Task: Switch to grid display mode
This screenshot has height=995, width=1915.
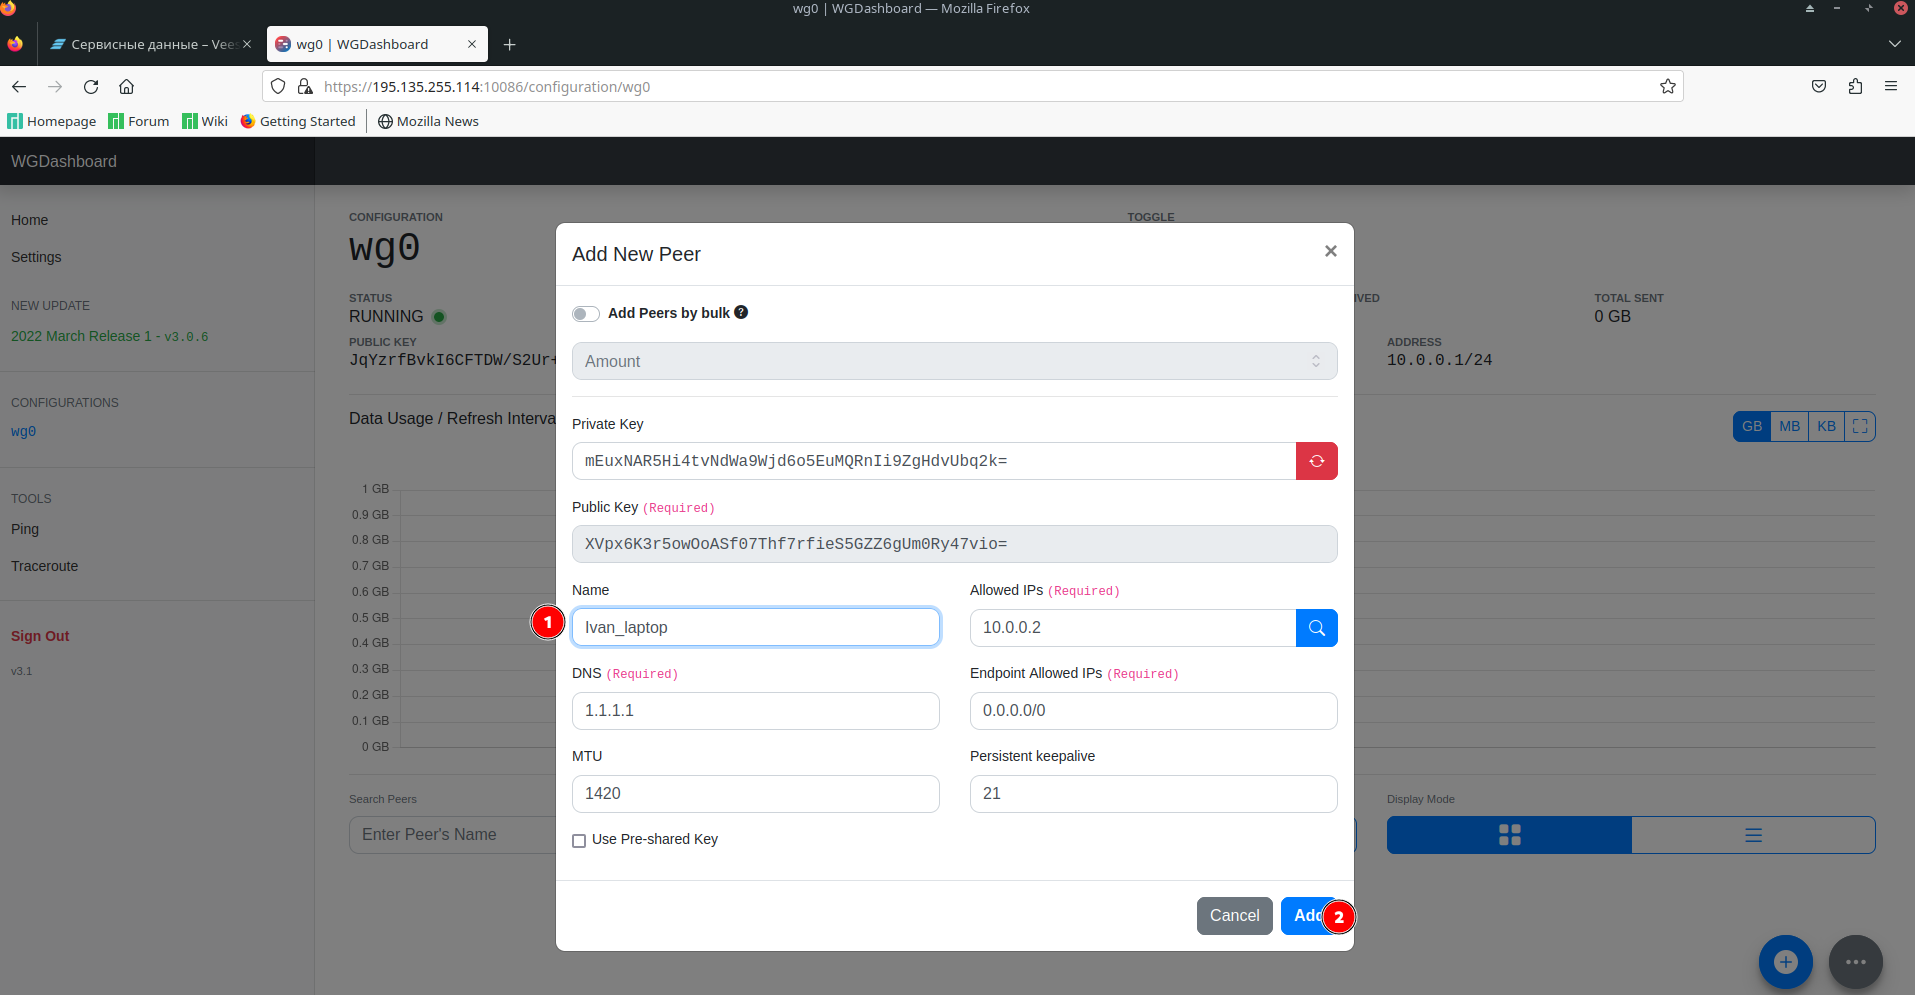Action: click(1509, 835)
